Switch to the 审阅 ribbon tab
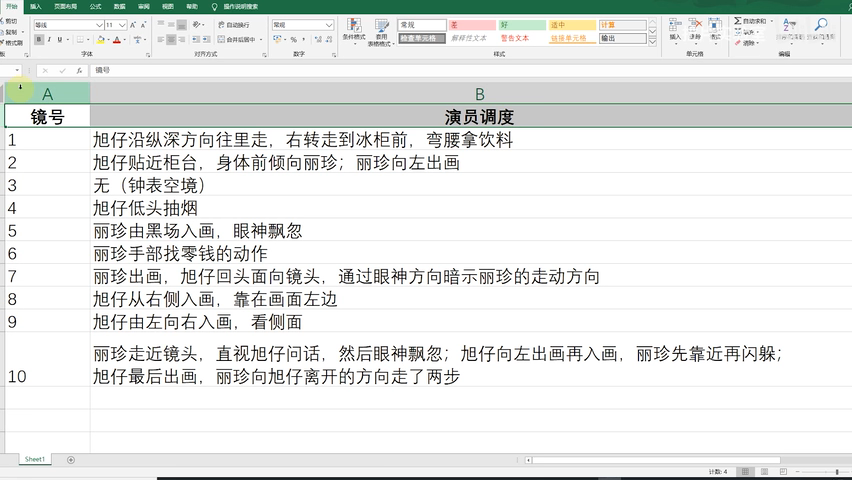 [144, 7]
